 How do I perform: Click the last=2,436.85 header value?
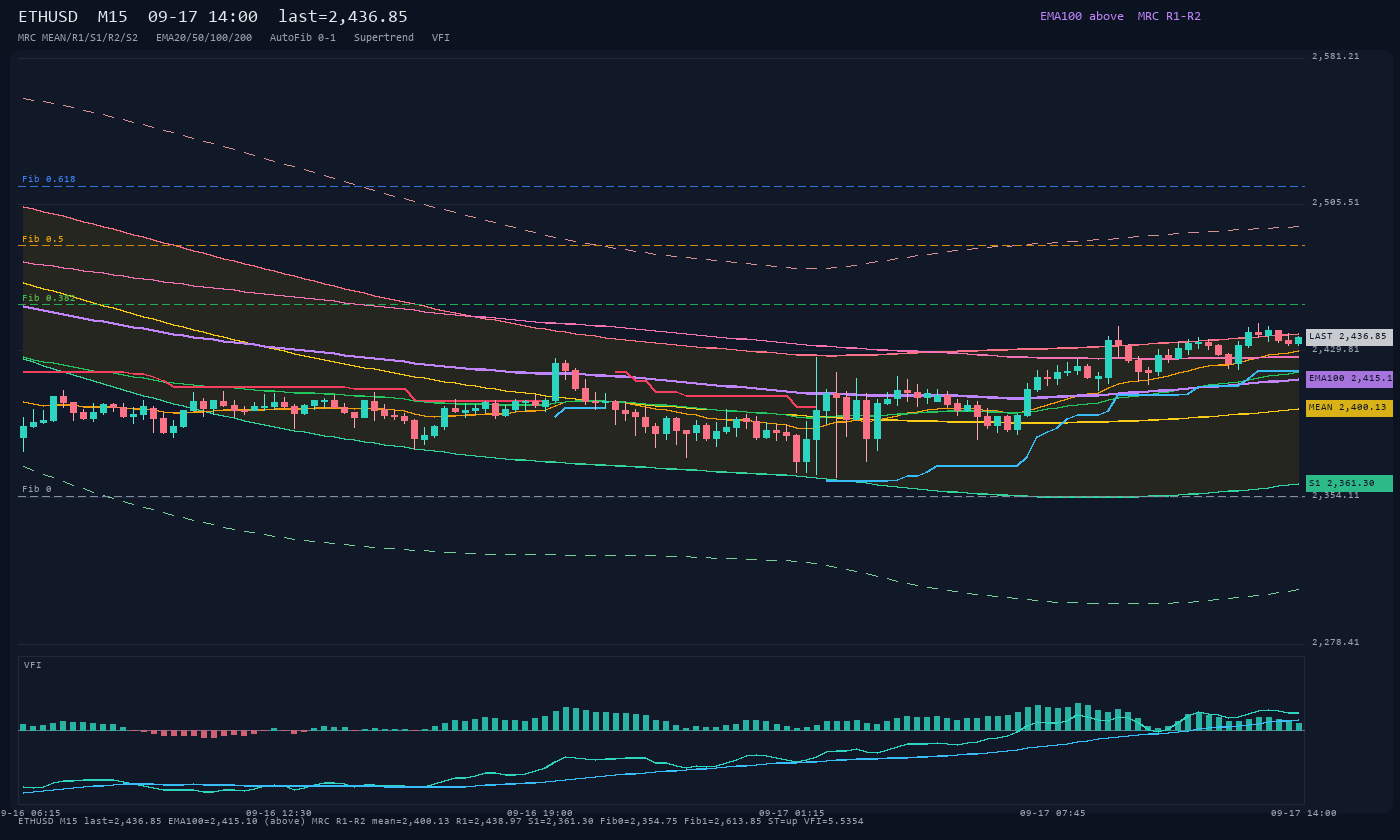(343, 17)
